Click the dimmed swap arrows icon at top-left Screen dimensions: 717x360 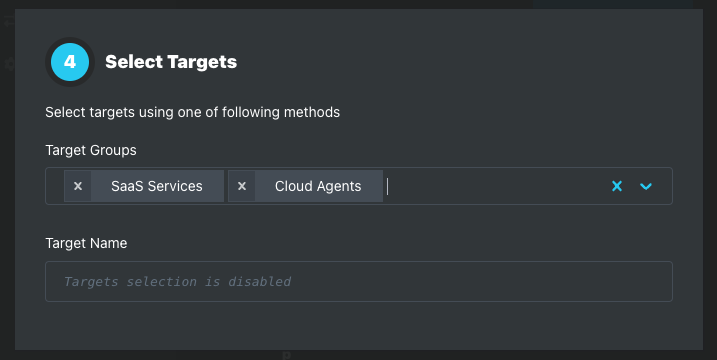coord(8,21)
